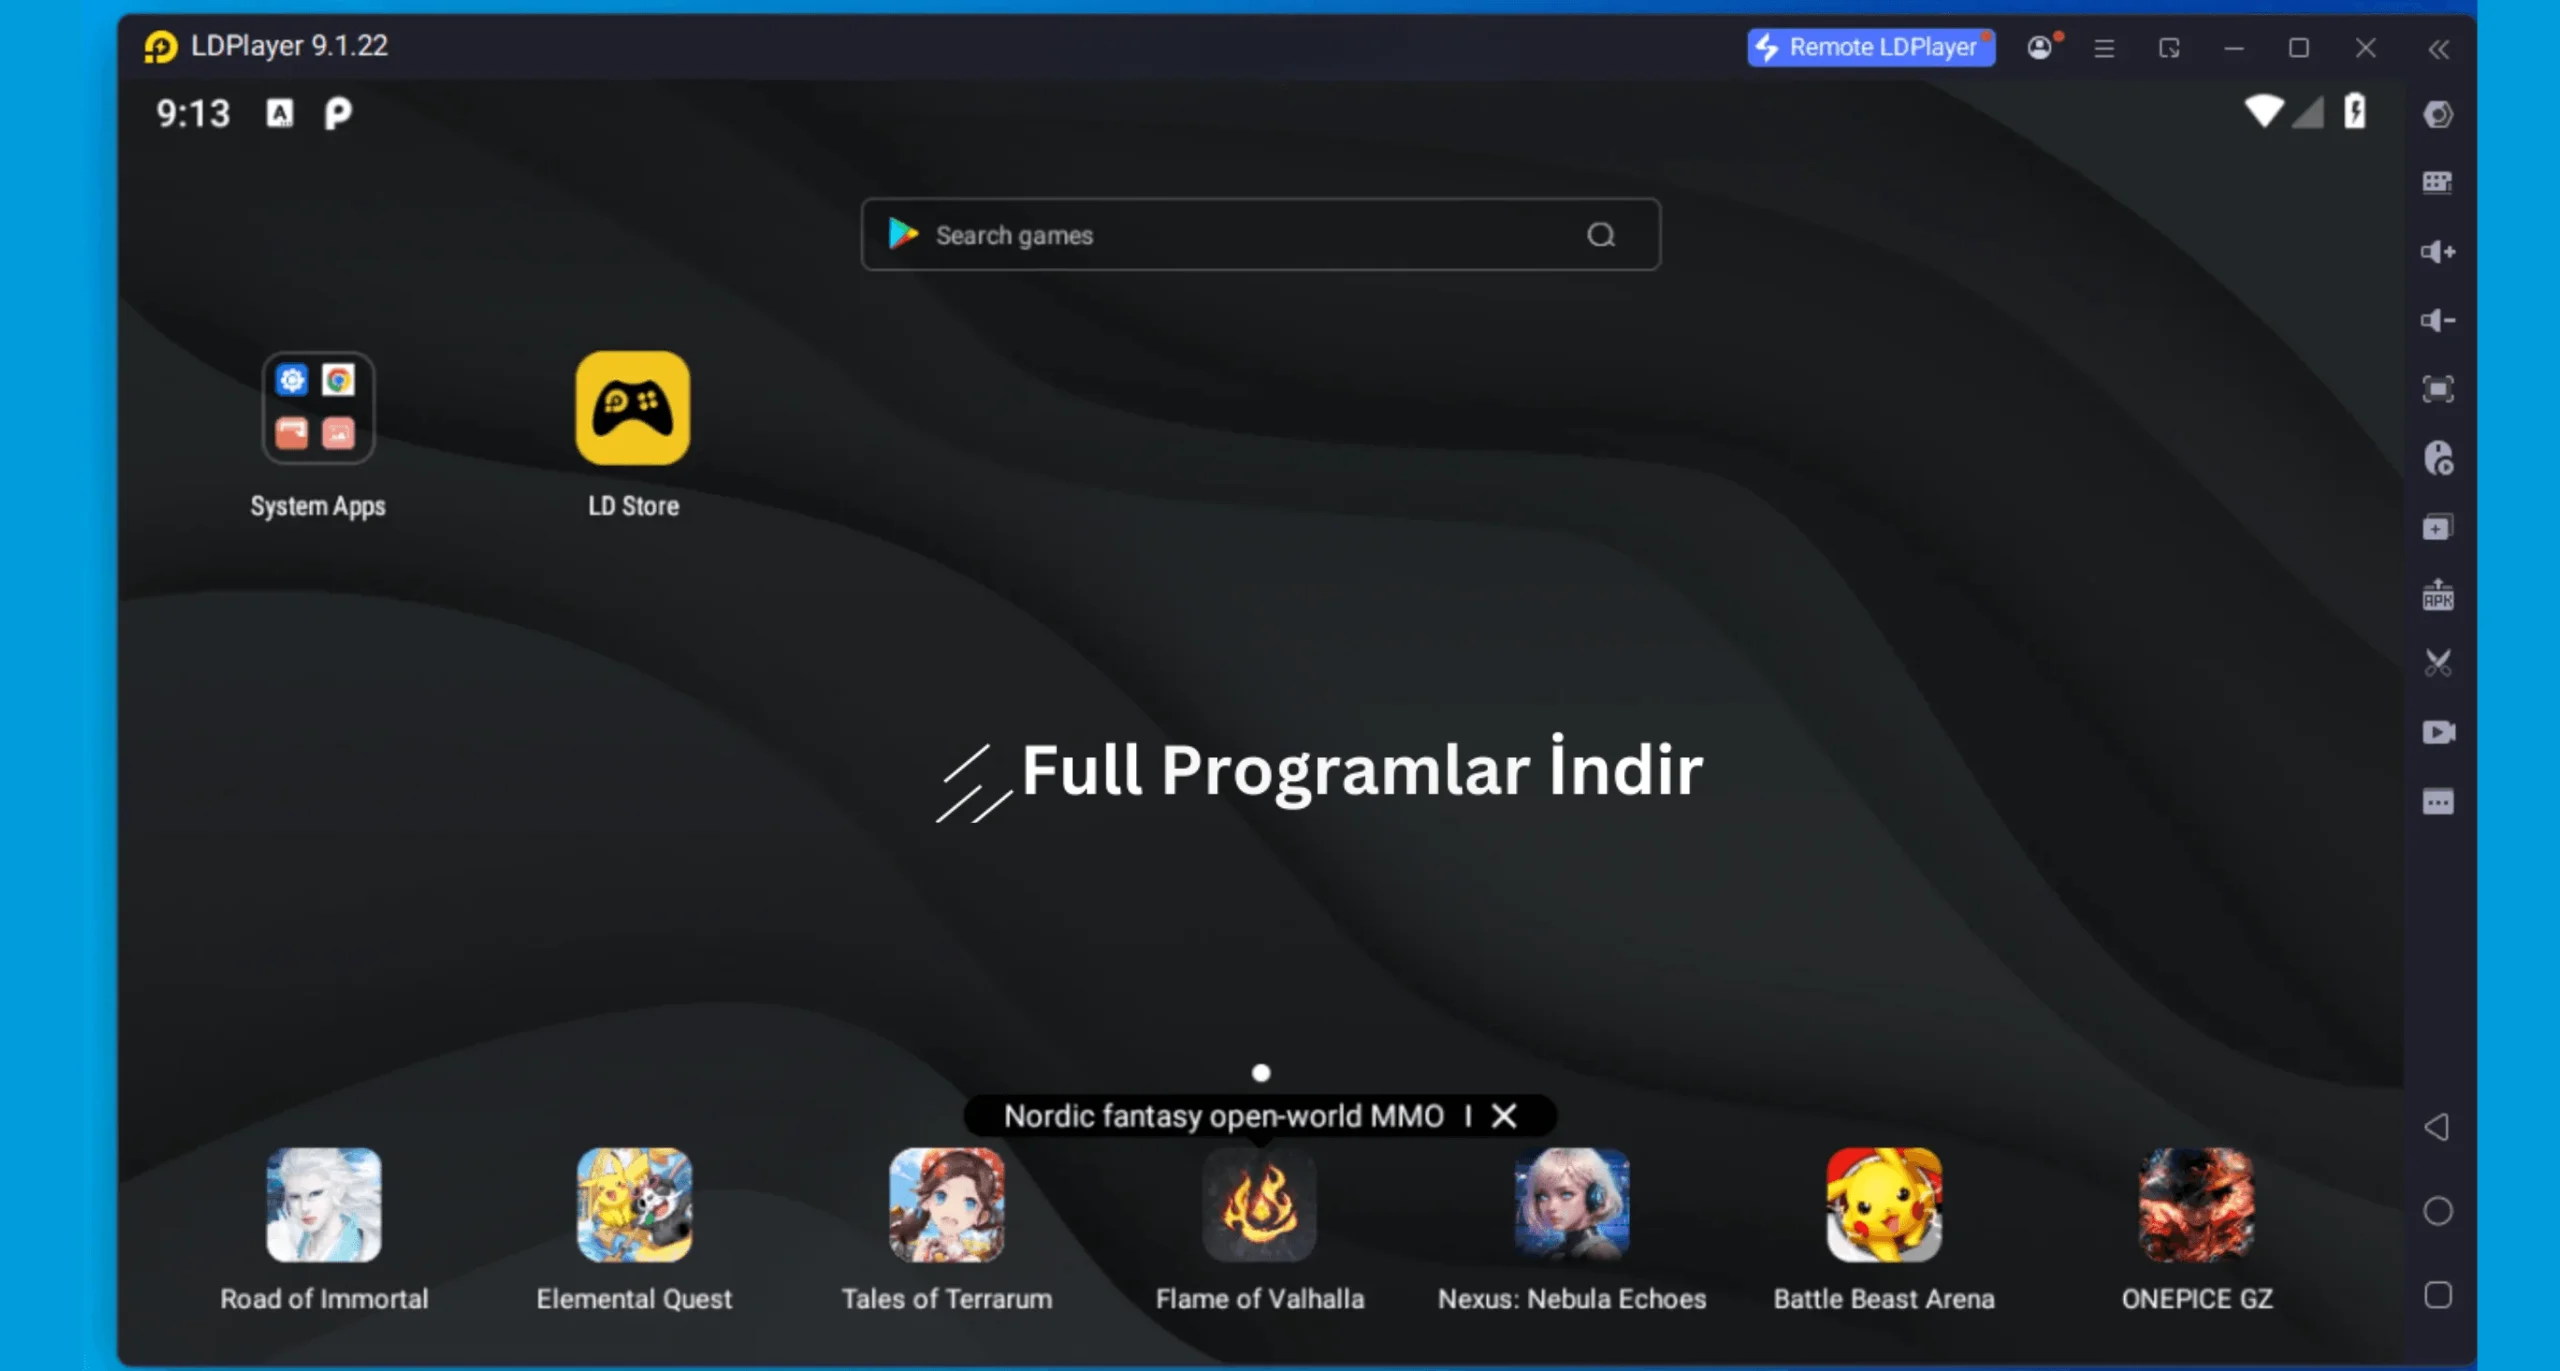The width and height of the screenshot is (2560, 1371).
Task: Open the settings hexagon icon in sidebar
Action: (2438, 114)
